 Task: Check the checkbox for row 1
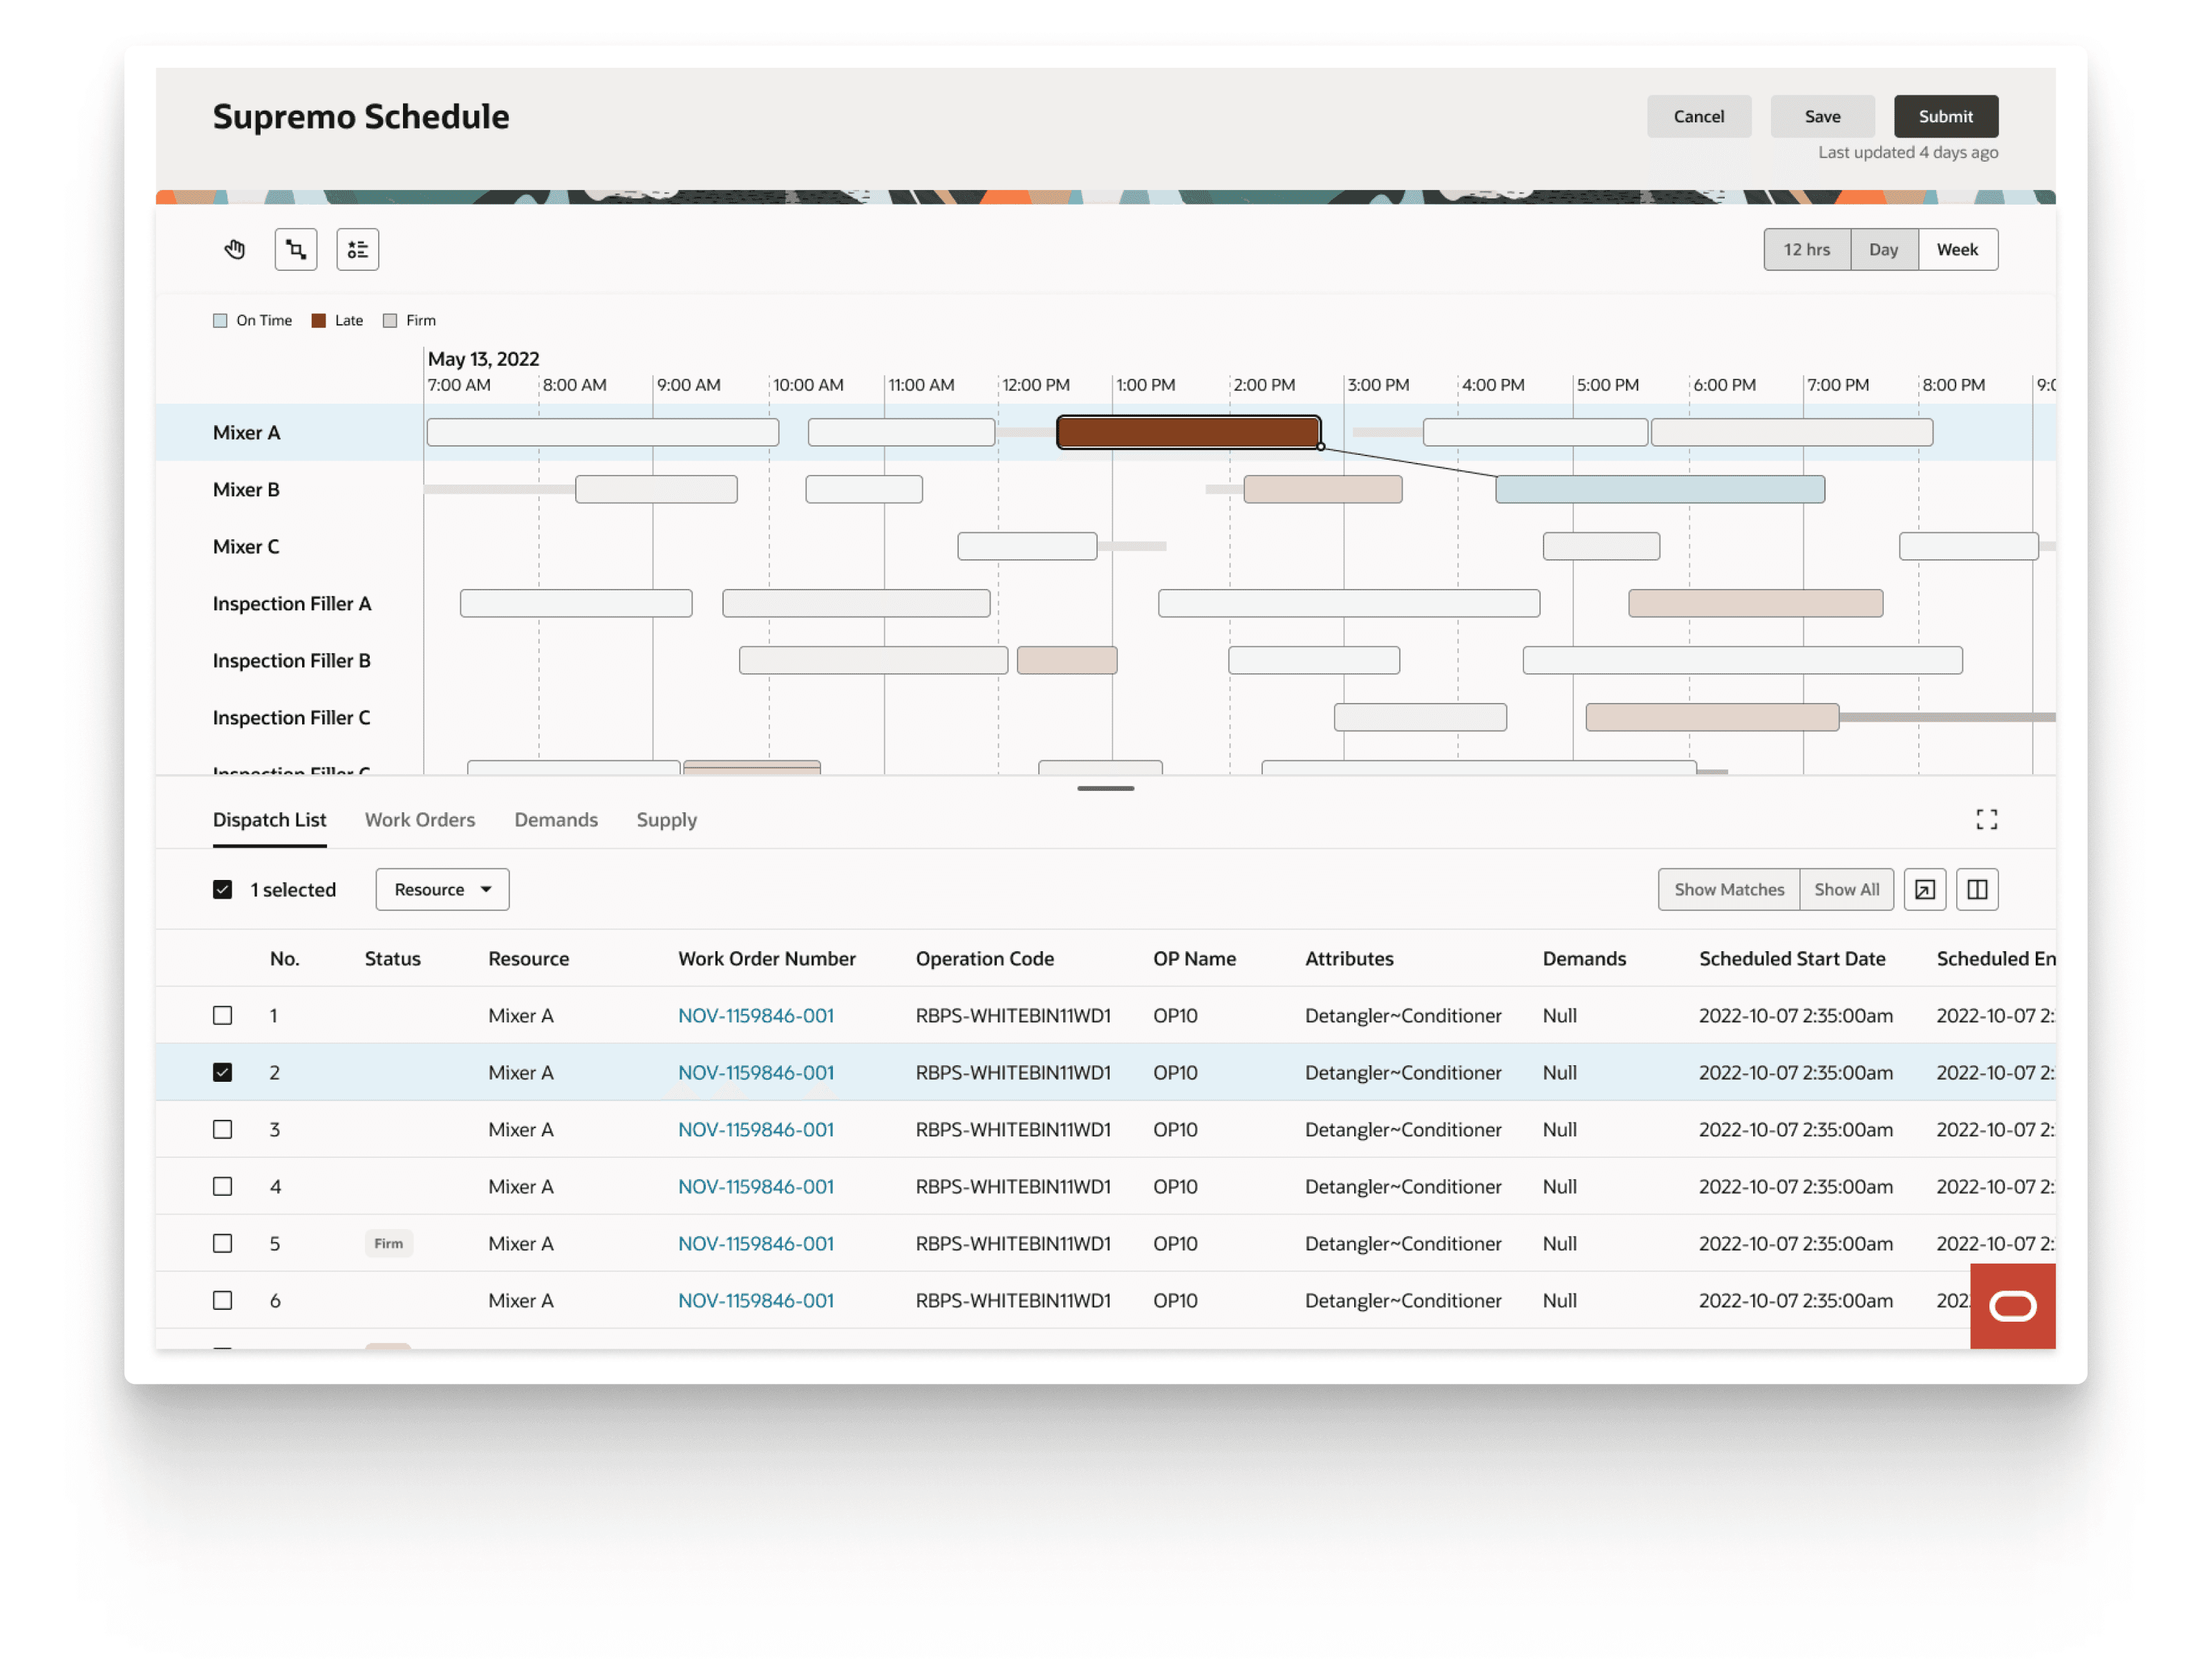[x=223, y=1016]
